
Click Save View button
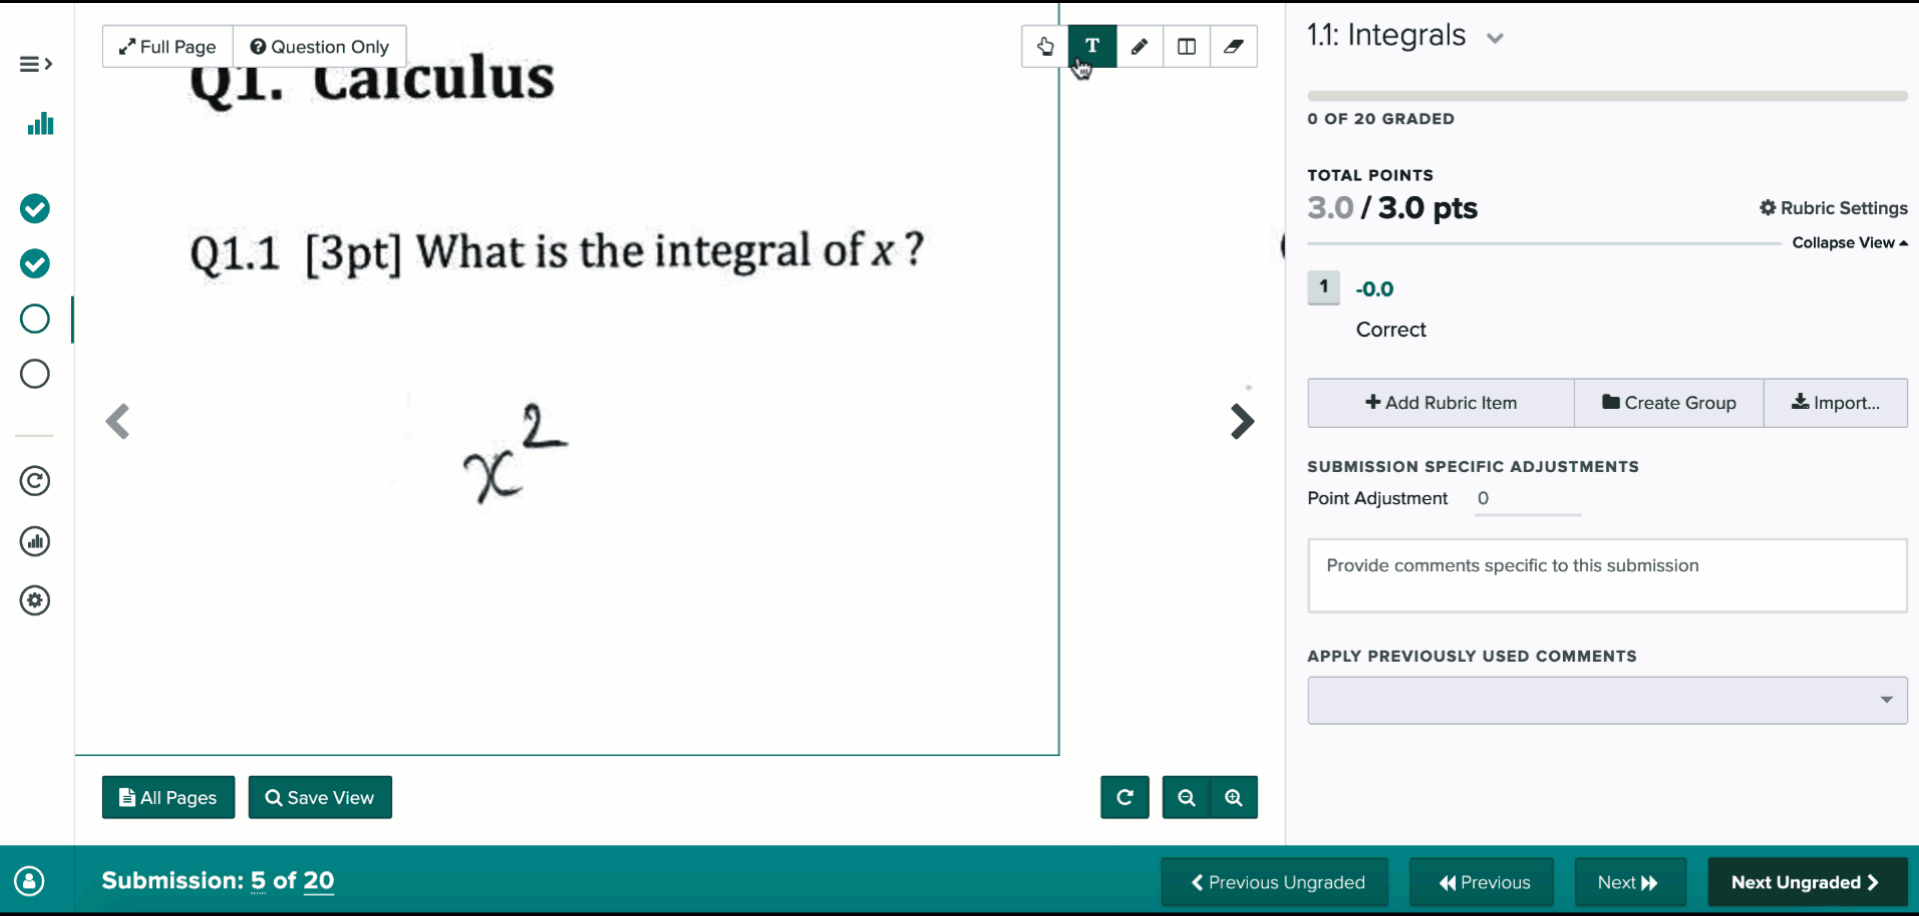point(320,797)
